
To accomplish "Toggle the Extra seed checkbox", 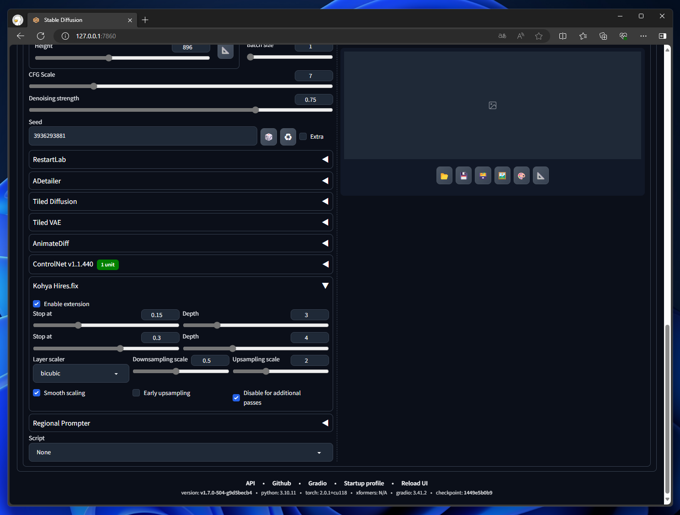I will click(x=303, y=137).
